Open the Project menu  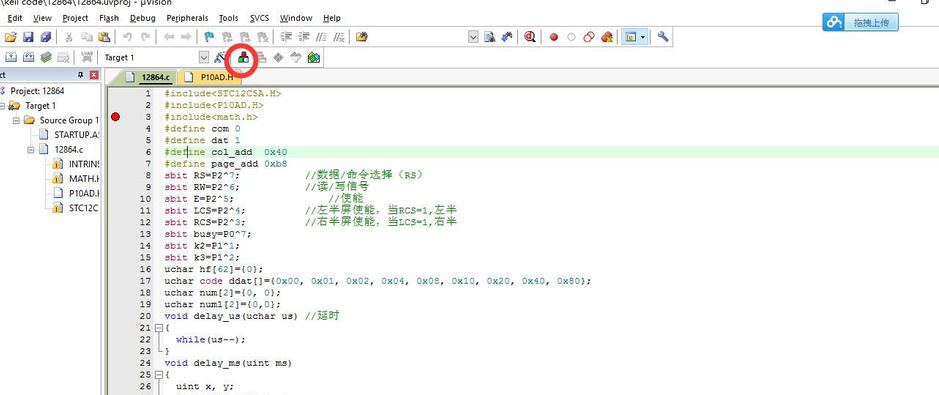pos(75,18)
